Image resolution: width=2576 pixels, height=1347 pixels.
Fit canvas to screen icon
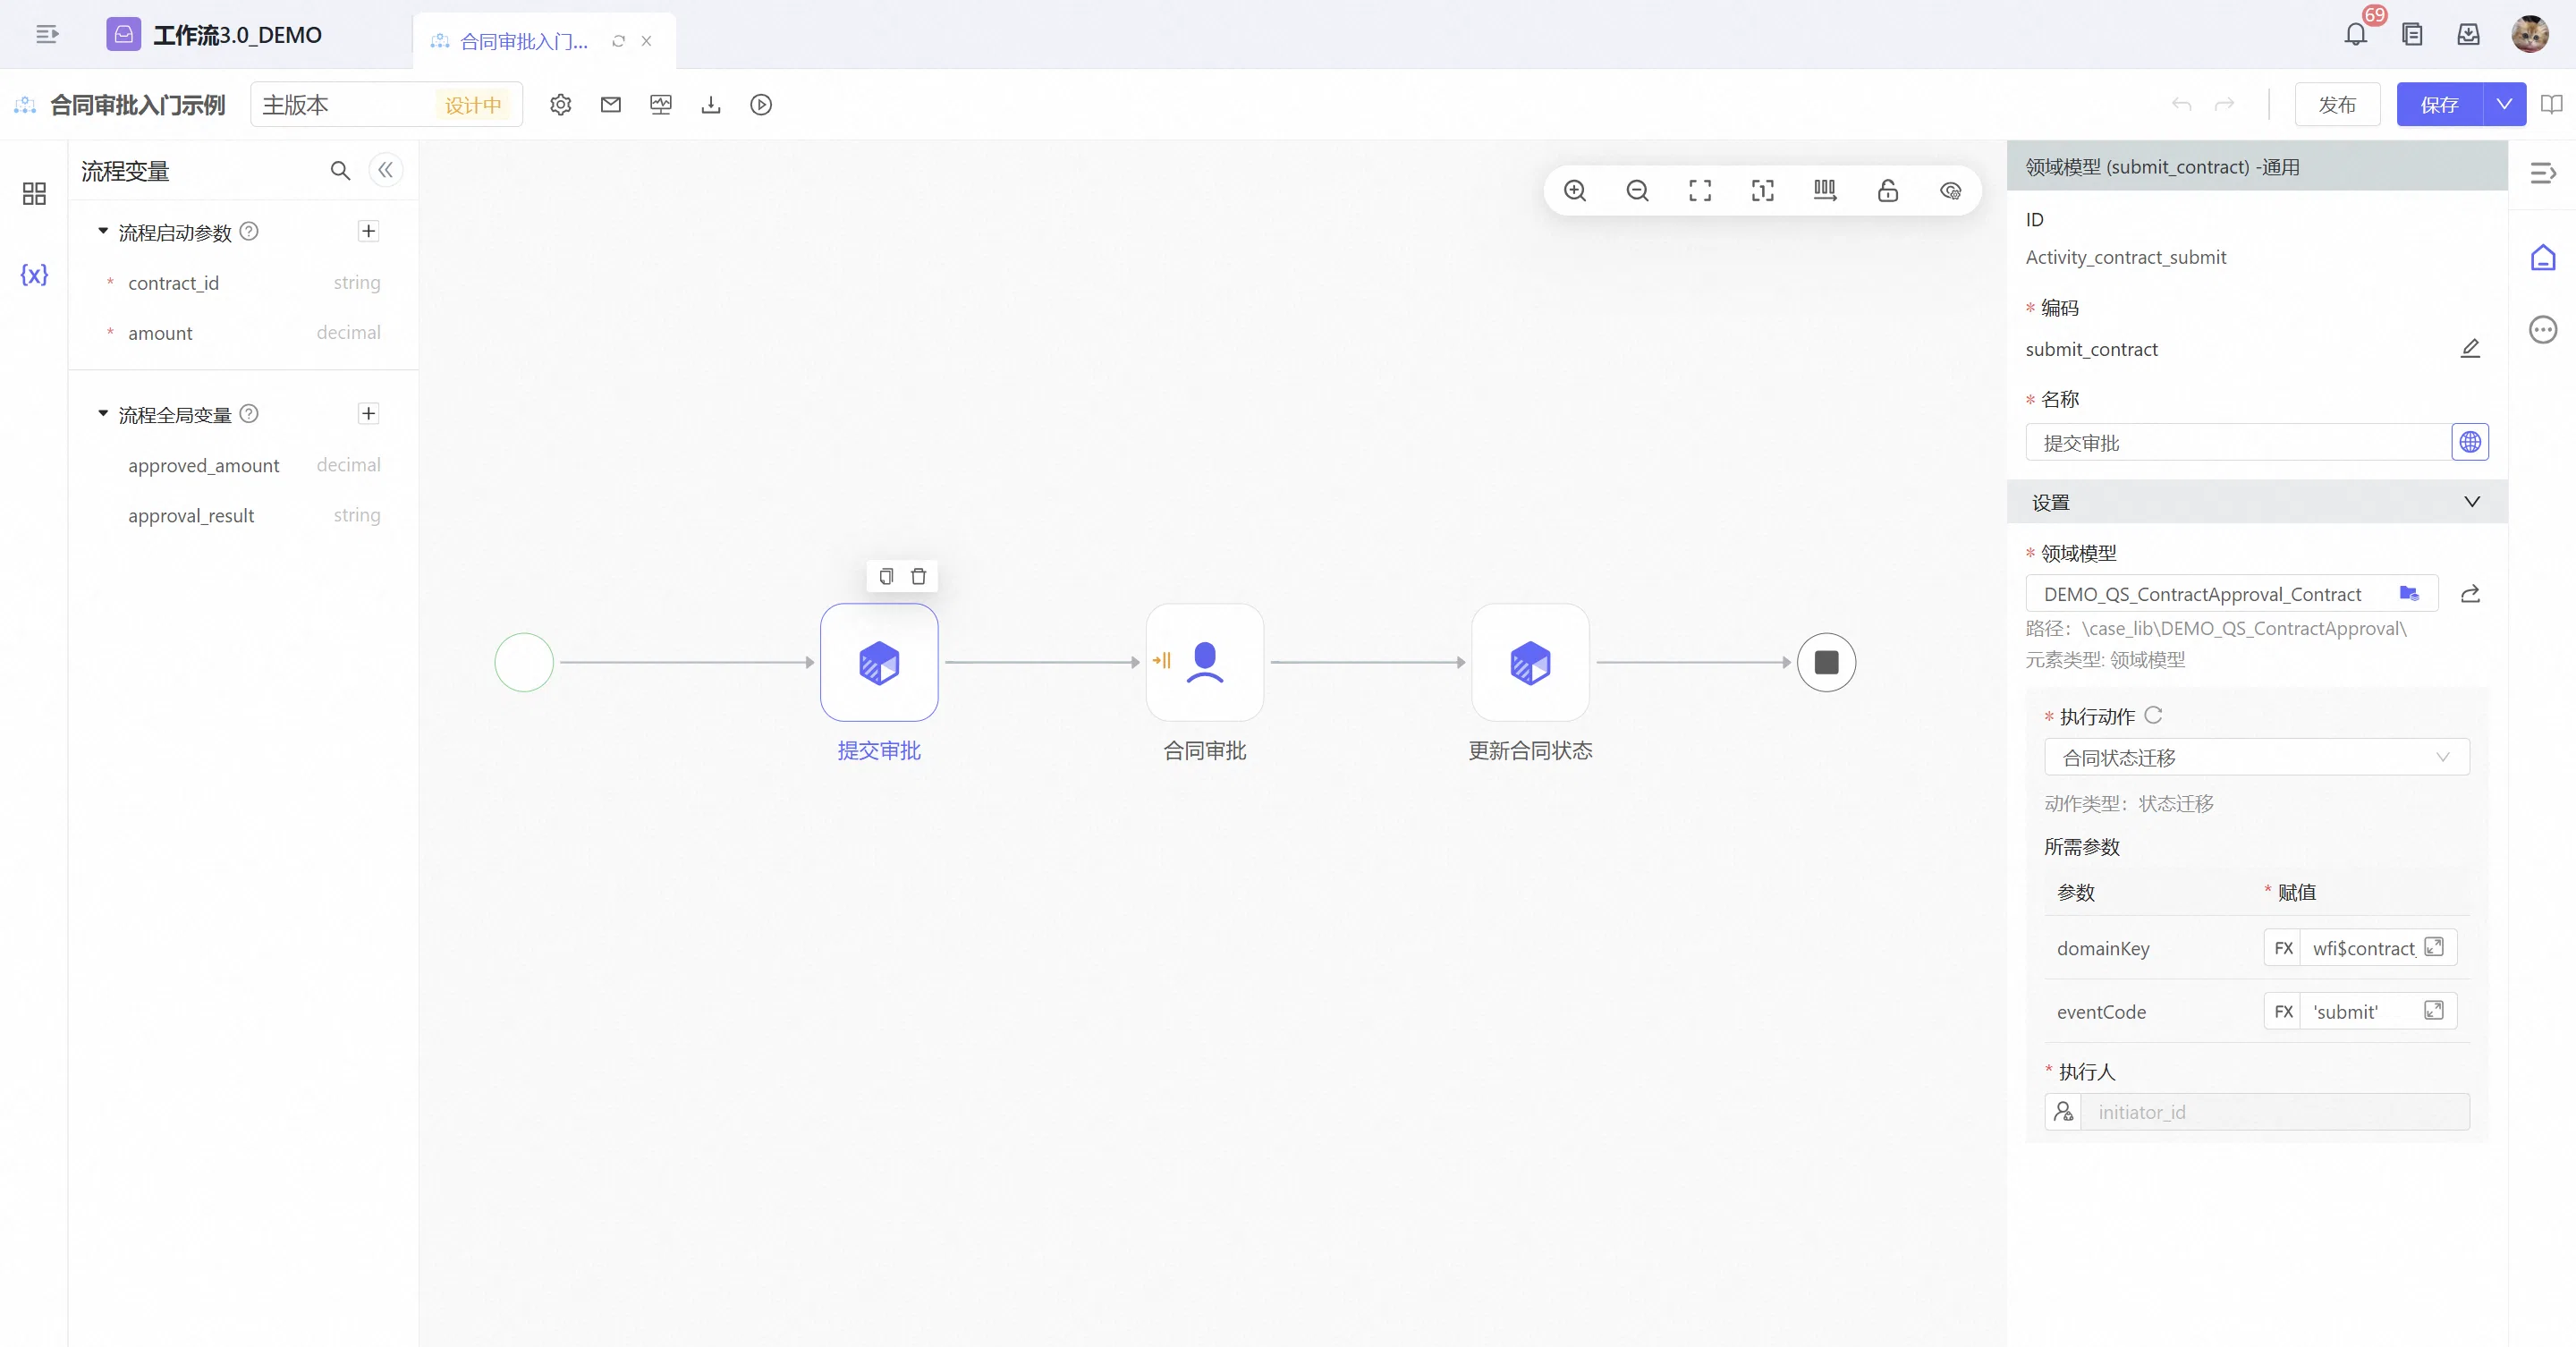pyautogui.click(x=1700, y=191)
